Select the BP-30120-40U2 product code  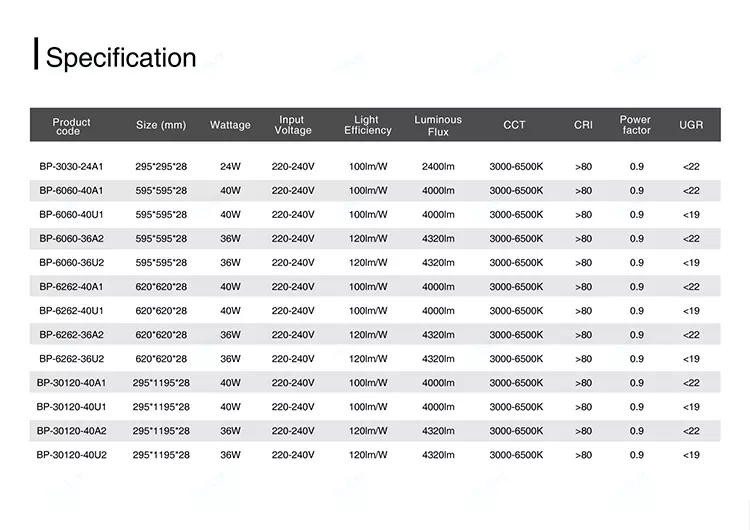click(71, 455)
